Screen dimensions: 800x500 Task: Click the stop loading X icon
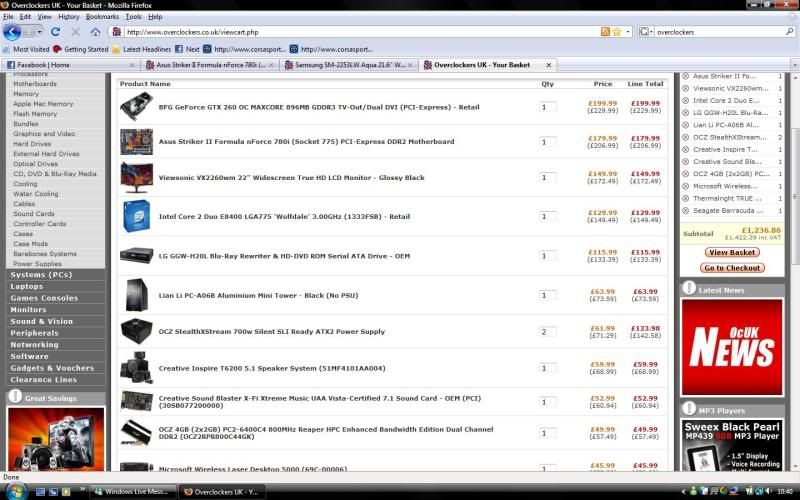[x=76, y=32]
